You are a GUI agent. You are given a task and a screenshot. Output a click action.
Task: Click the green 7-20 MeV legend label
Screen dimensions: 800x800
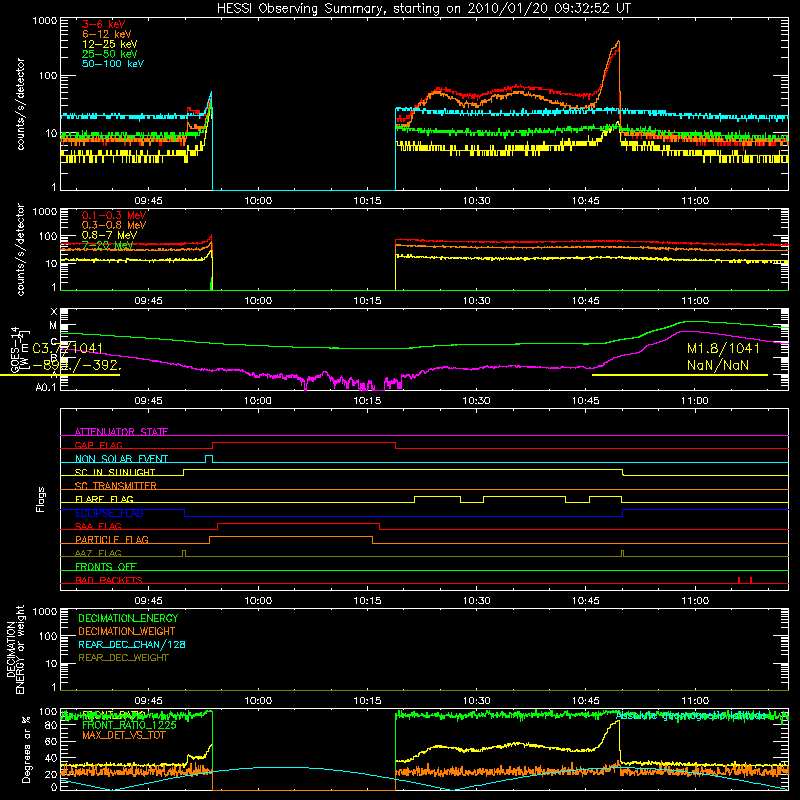(108, 245)
